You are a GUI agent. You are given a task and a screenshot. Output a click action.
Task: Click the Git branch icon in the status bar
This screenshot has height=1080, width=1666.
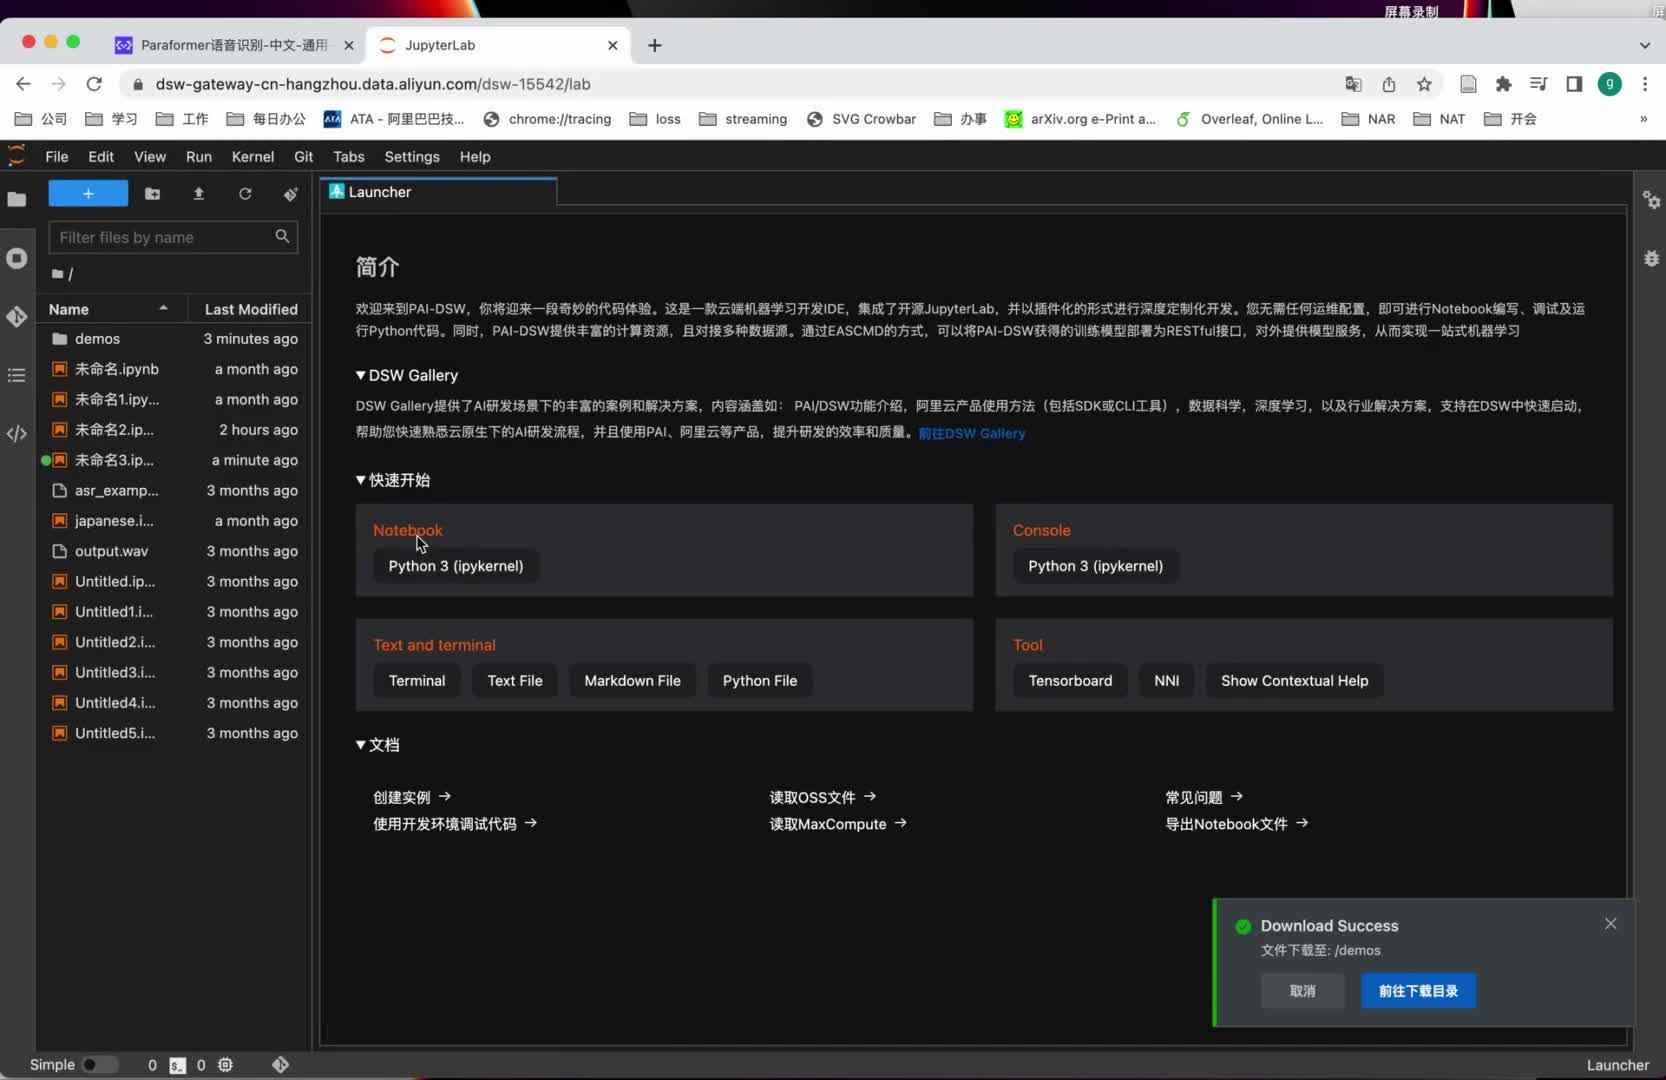(280, 1065)
